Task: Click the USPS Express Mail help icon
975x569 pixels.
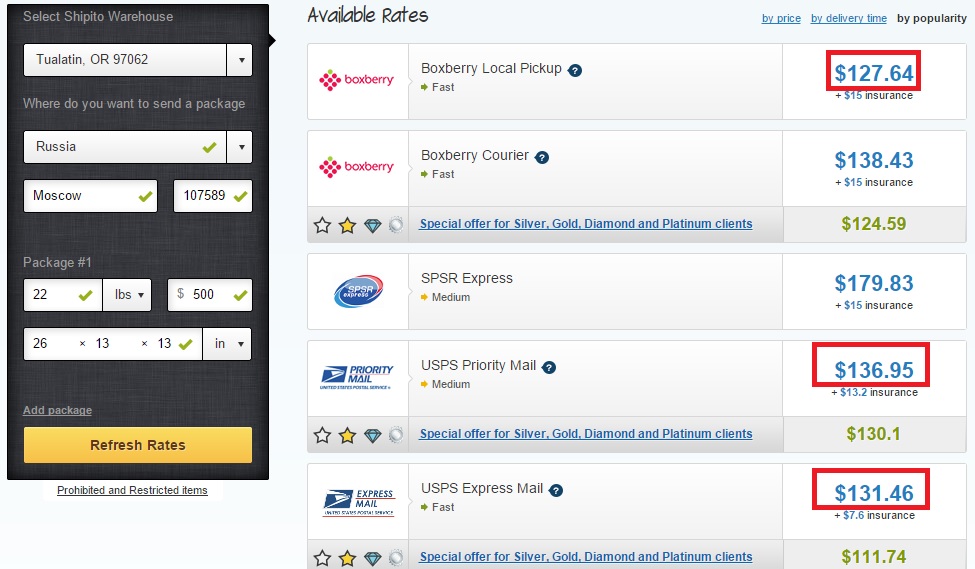Action: point(557,491)
